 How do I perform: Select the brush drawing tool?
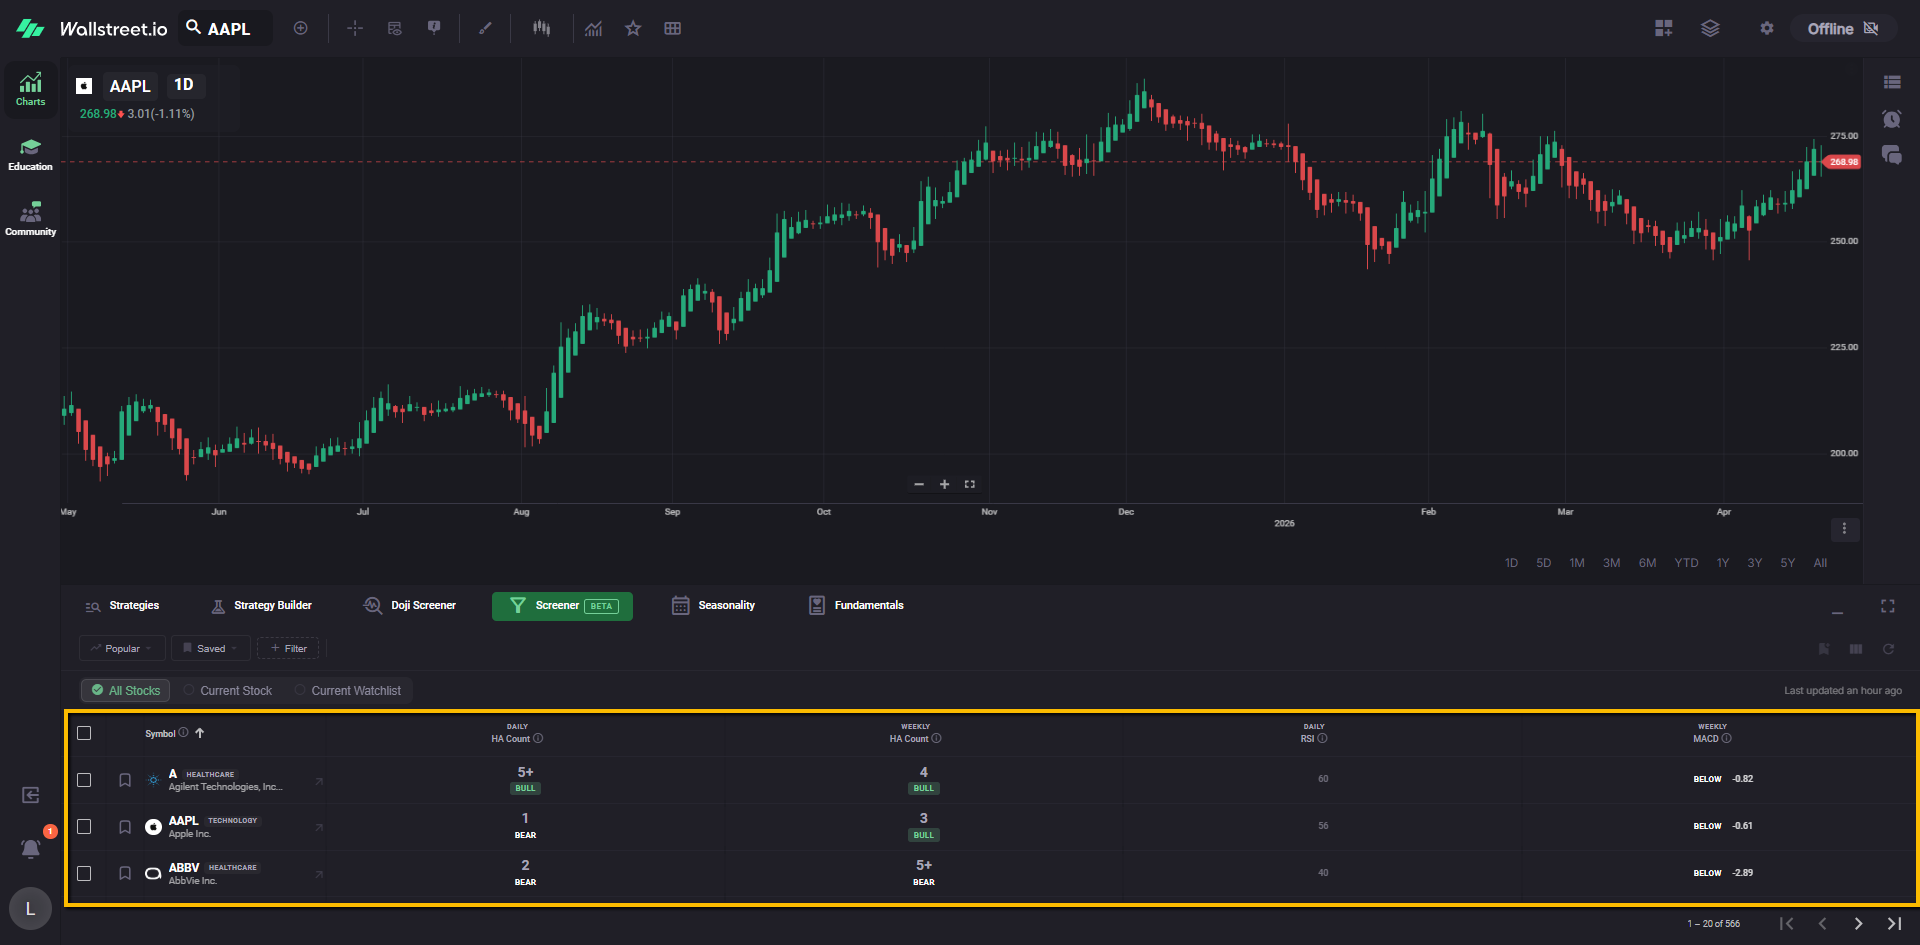coord(485,28)
